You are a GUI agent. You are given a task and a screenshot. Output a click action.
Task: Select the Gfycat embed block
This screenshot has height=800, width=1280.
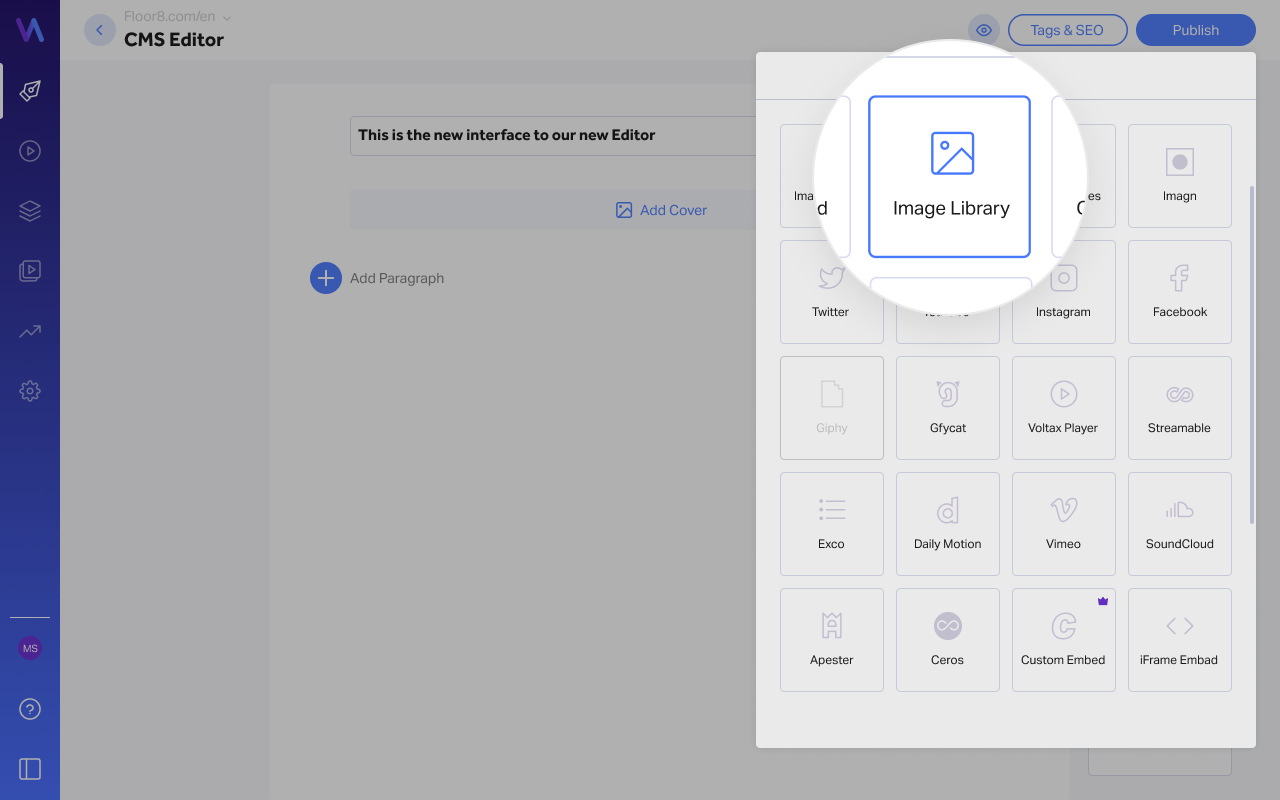coord(948,408)
